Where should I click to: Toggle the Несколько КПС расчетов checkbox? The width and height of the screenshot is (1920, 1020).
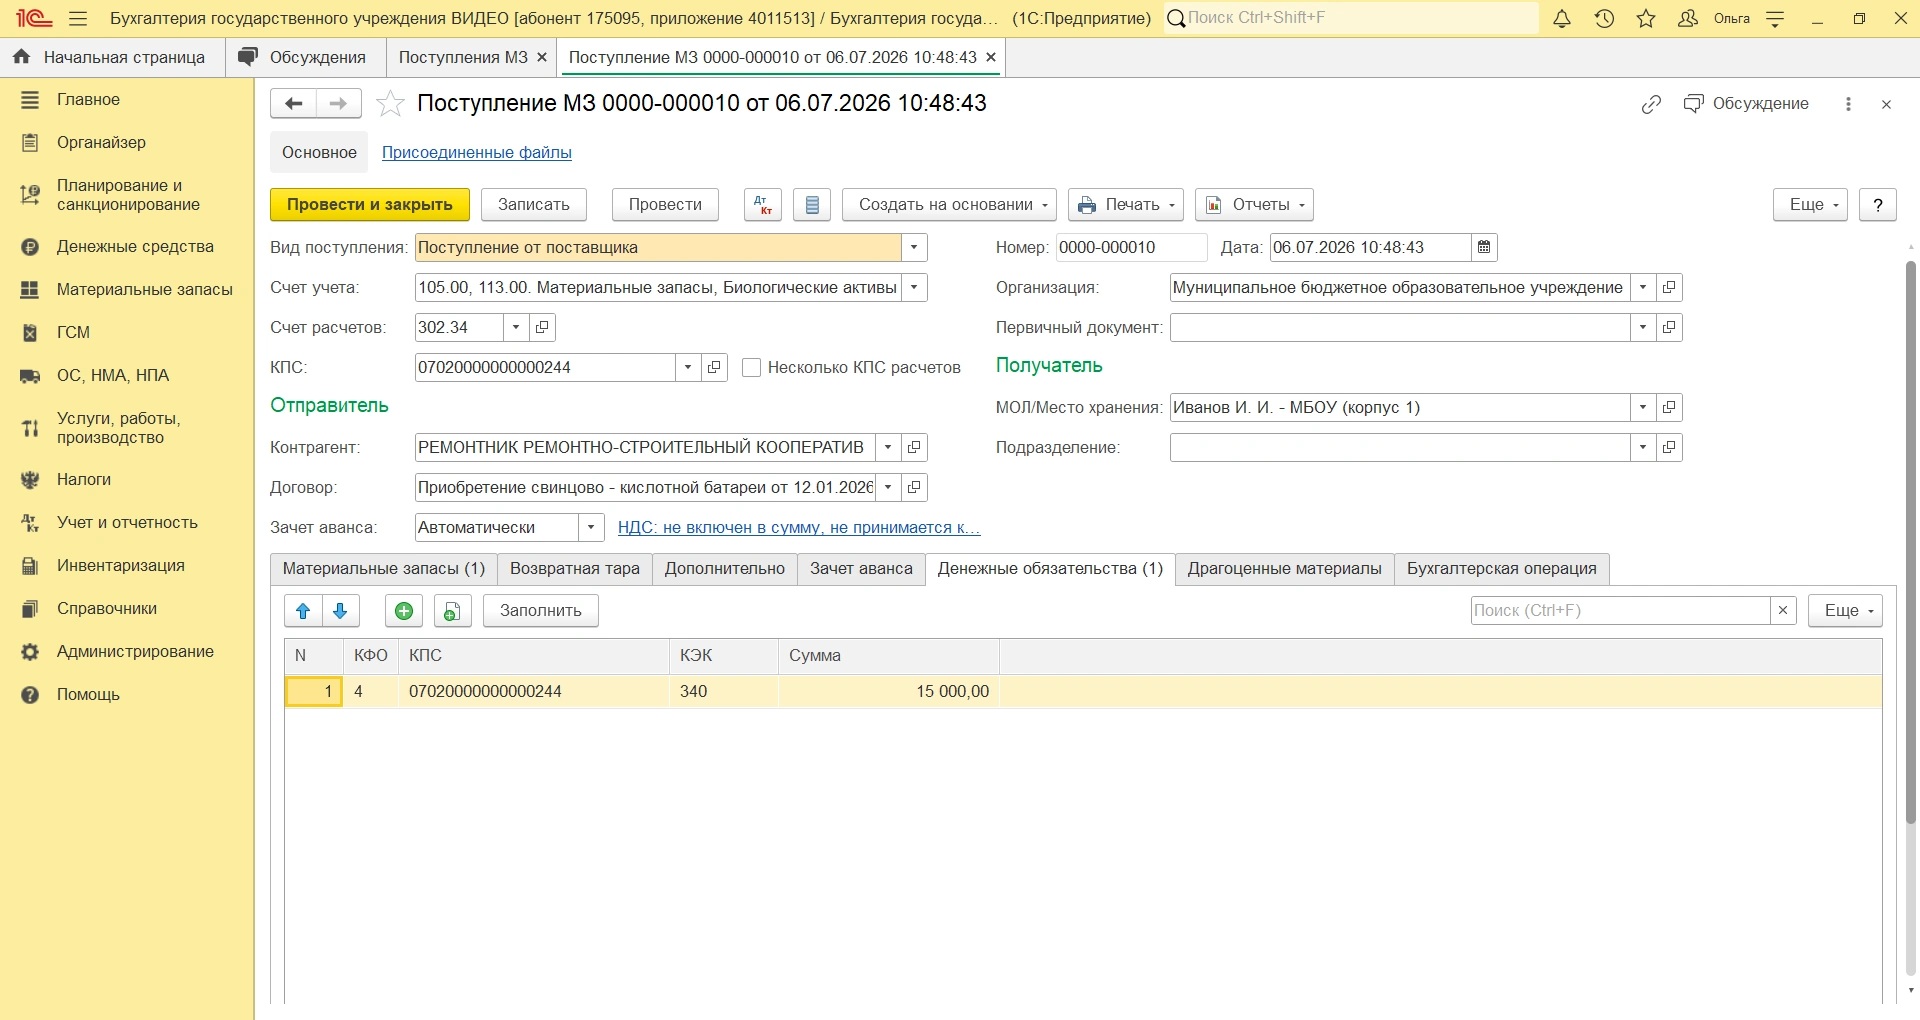click(752, 368)
